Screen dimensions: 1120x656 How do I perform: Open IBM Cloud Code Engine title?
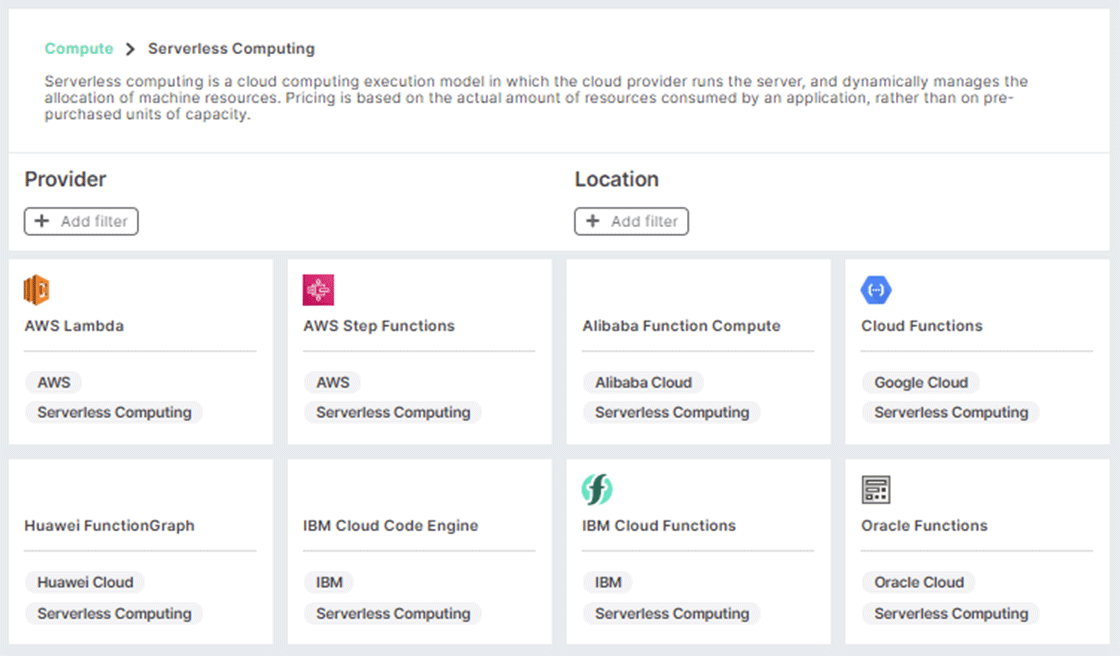(391, 526)
